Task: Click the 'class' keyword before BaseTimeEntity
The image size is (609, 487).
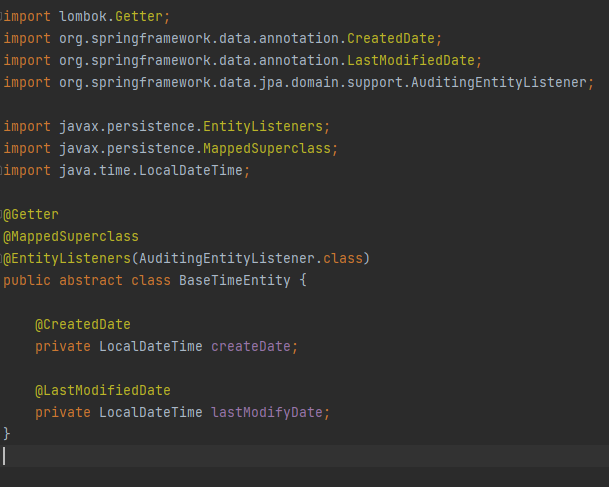Action: [x=151, y=280]
